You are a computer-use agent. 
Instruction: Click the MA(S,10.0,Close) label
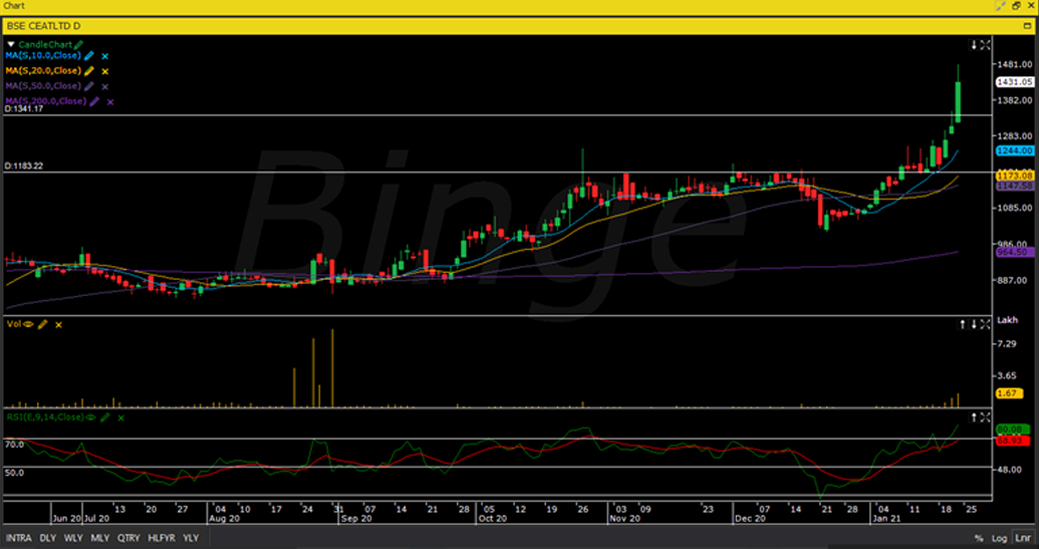pos(43,56)
